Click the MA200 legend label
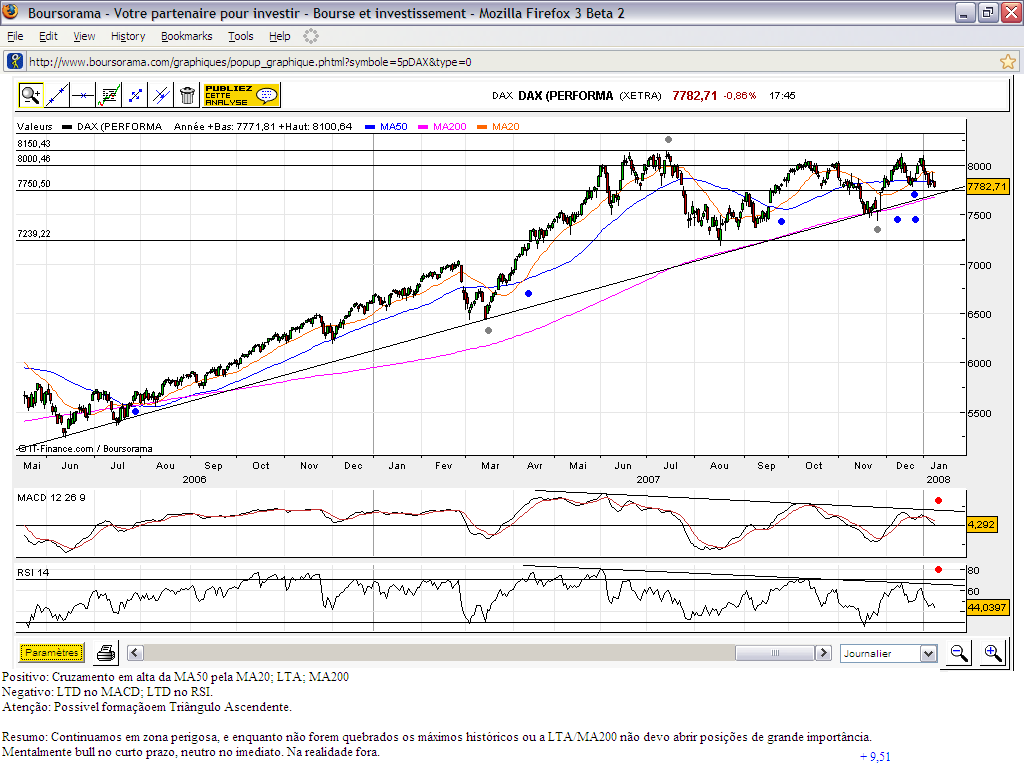The width and height of the screenshot is (1024, 768). coord(450,127)
